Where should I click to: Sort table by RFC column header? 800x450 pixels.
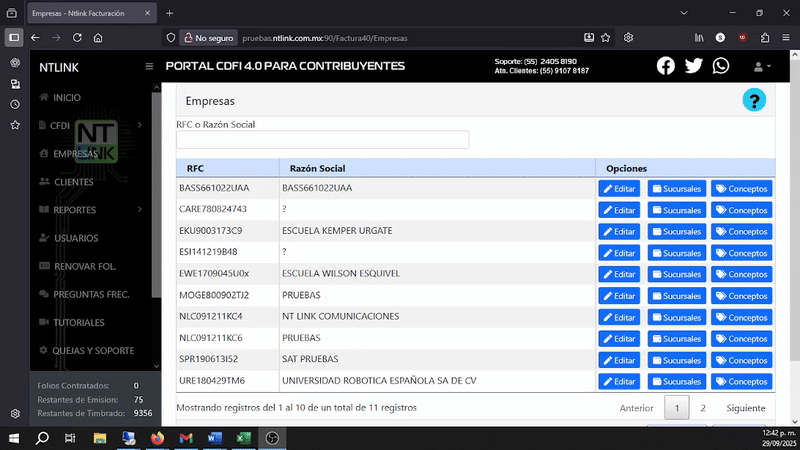[x=228, y=168]
